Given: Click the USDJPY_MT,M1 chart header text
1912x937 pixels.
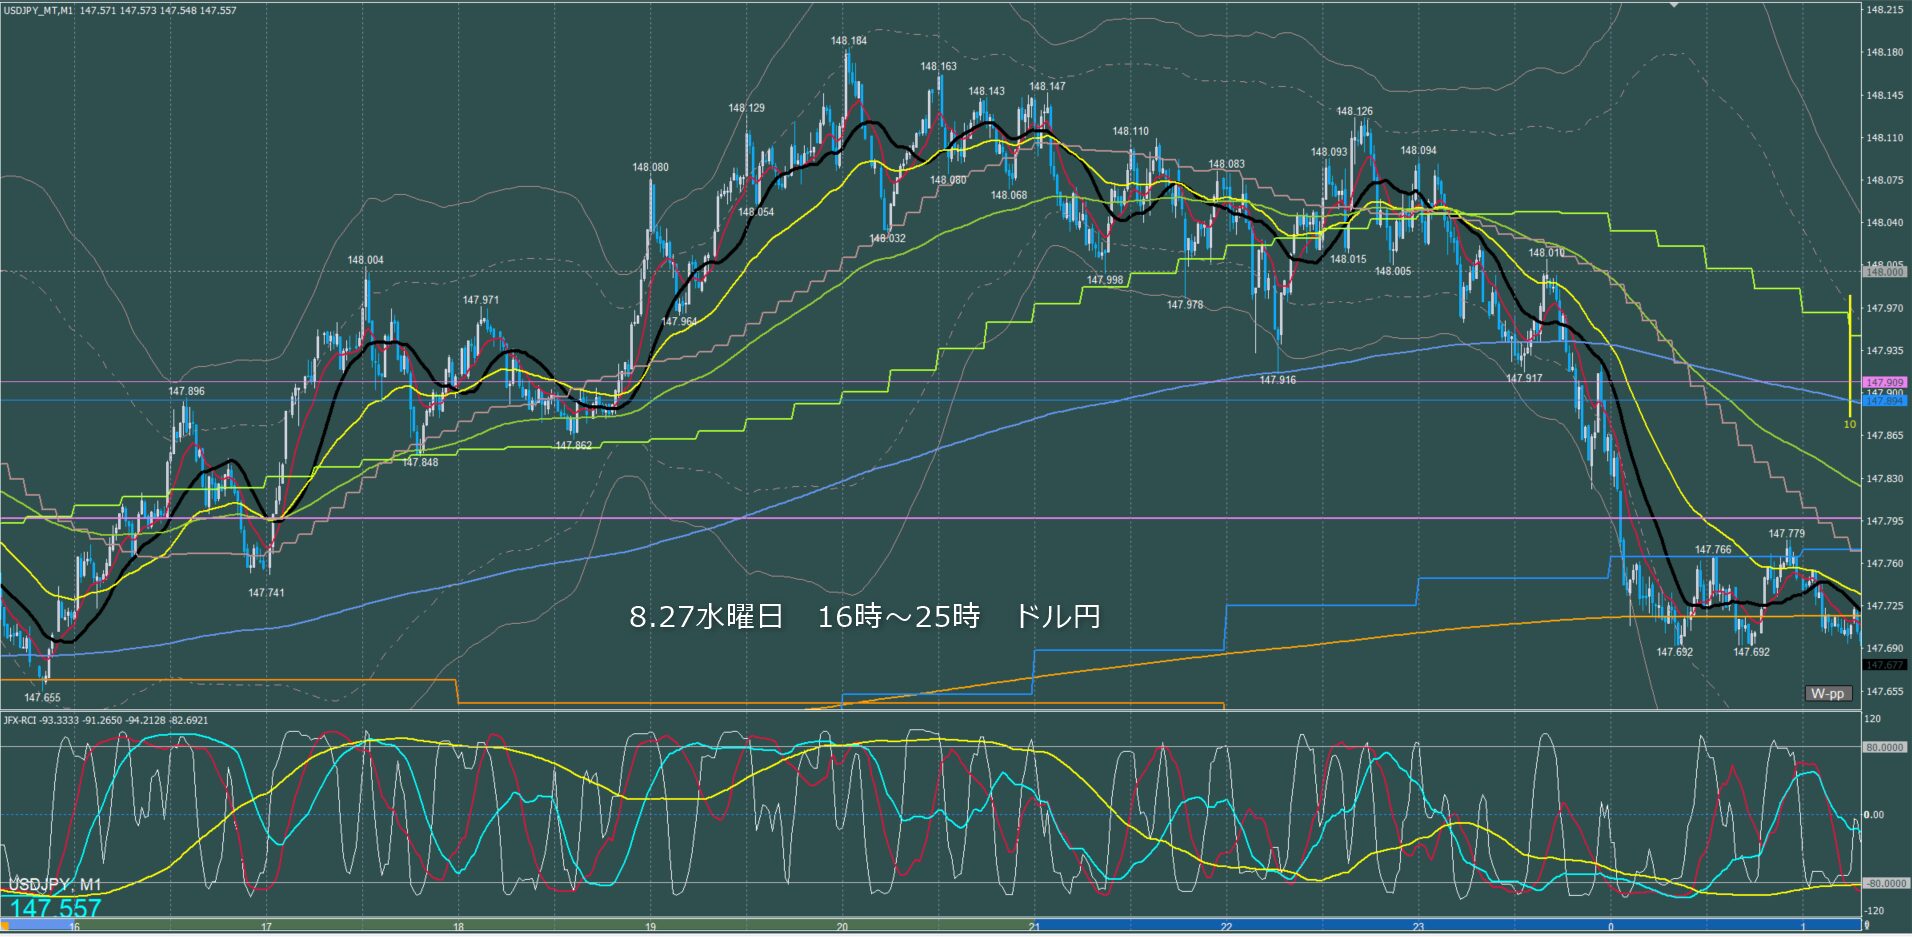Looking at the screenshot, I should pos(38,10).
